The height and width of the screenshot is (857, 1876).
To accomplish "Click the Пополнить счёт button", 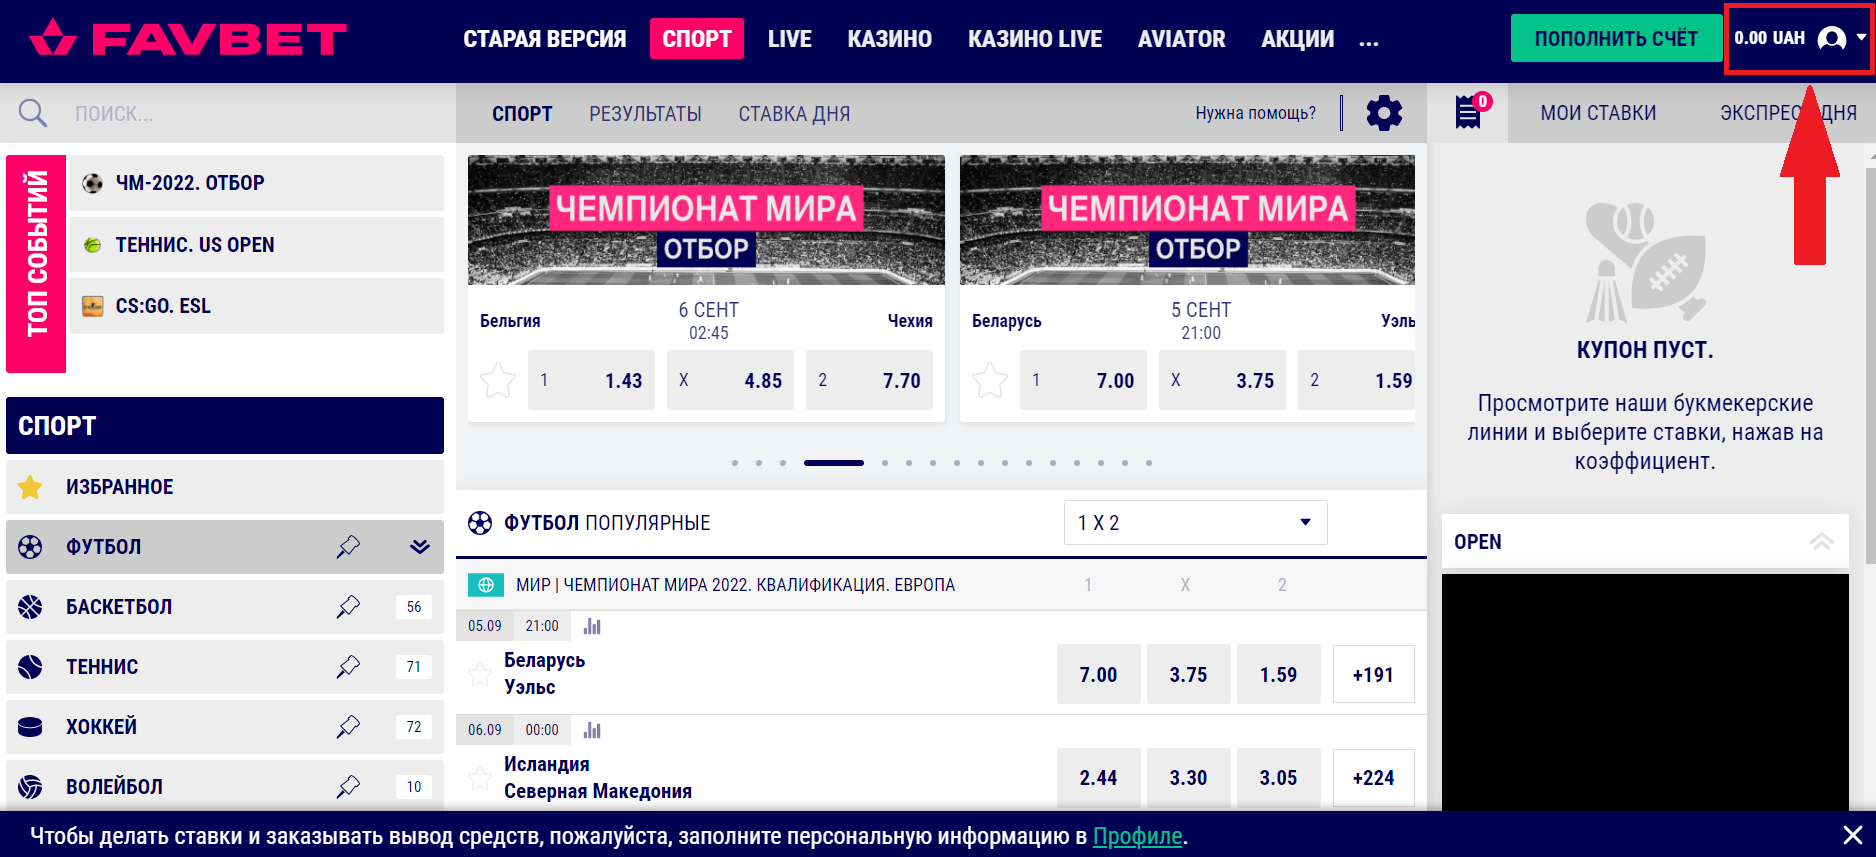I will pyautogui.click(x=1616, y=38).
